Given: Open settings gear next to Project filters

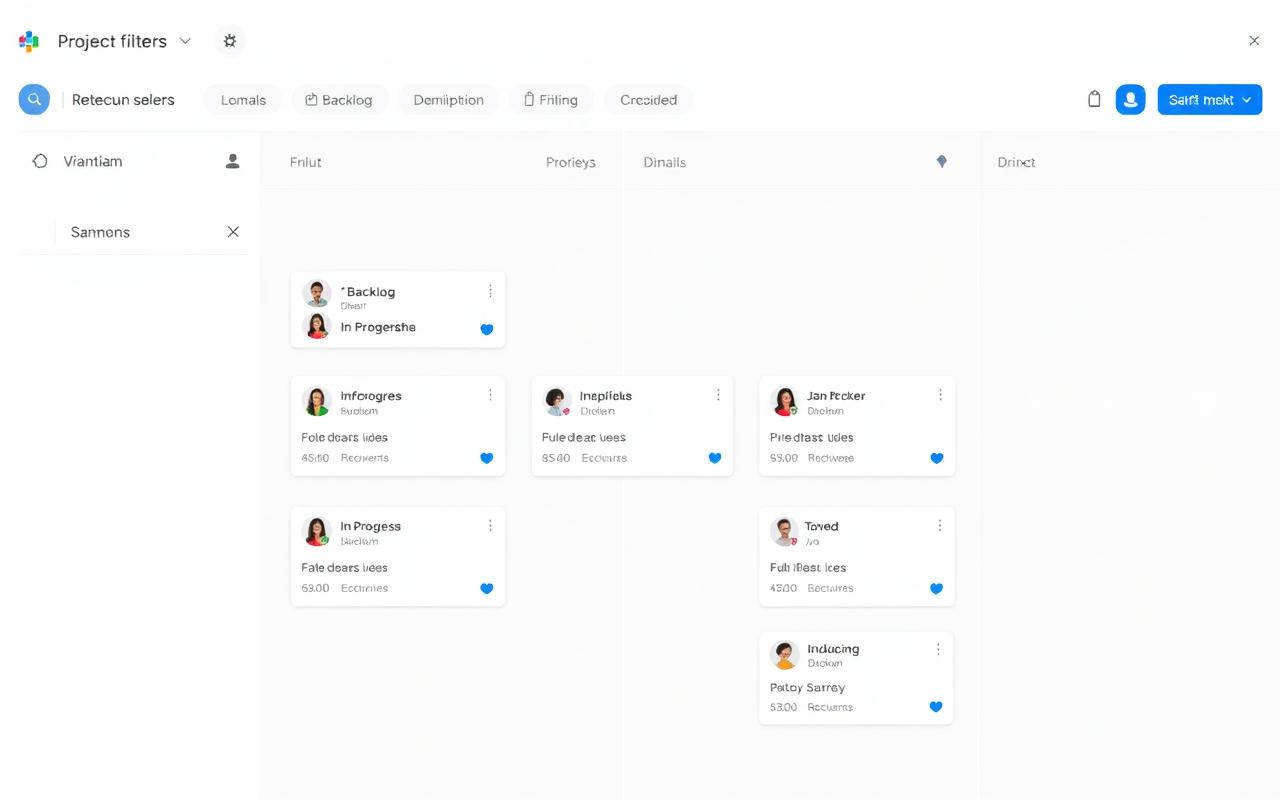Looking at the screenshot, I should tap(230, 41).
